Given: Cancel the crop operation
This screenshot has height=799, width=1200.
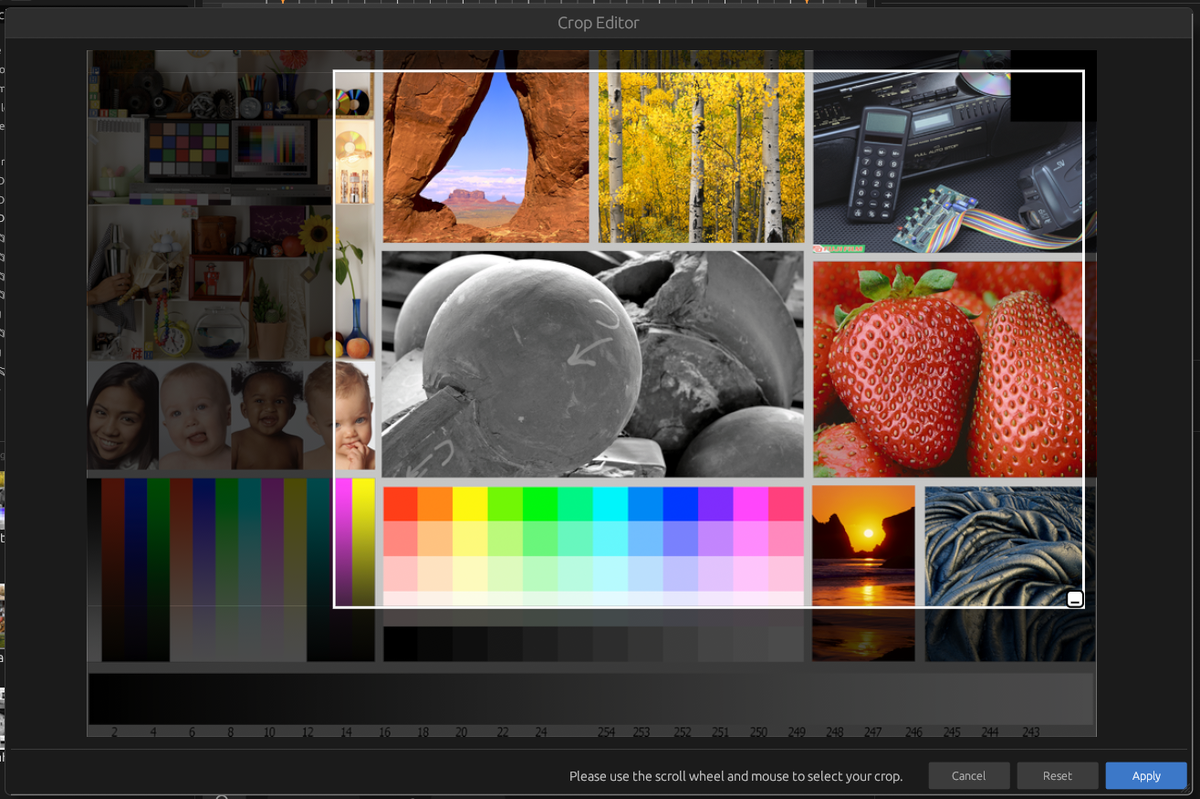Looking at the screenshot, I should point(968,776).
